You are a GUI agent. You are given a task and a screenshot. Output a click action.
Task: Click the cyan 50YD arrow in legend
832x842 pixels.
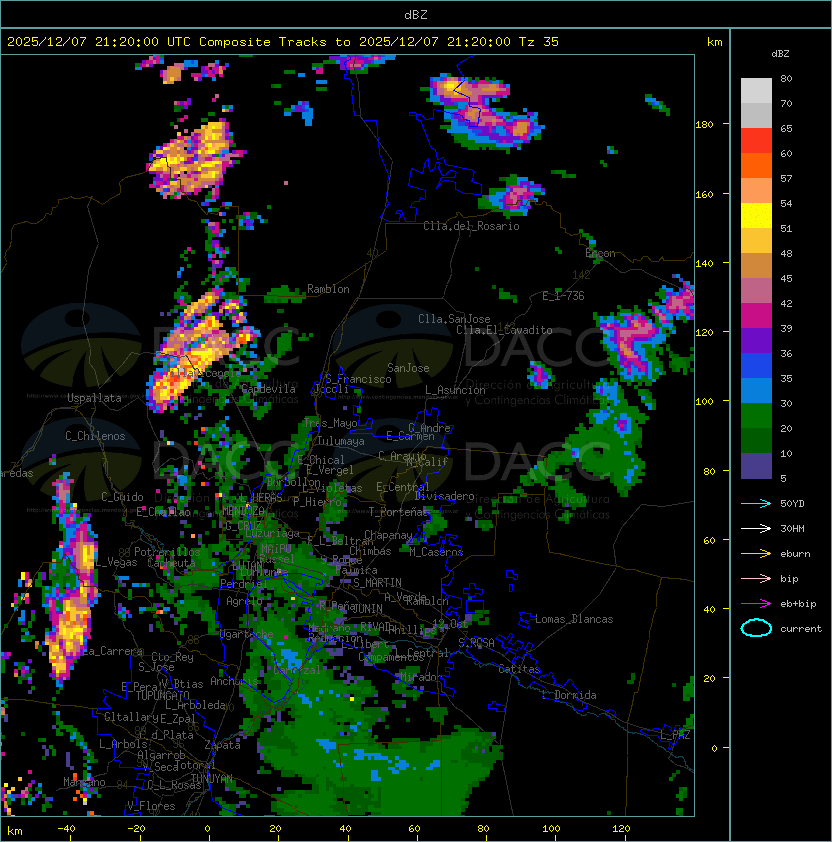pyautogui.click(x=756, y=504)
